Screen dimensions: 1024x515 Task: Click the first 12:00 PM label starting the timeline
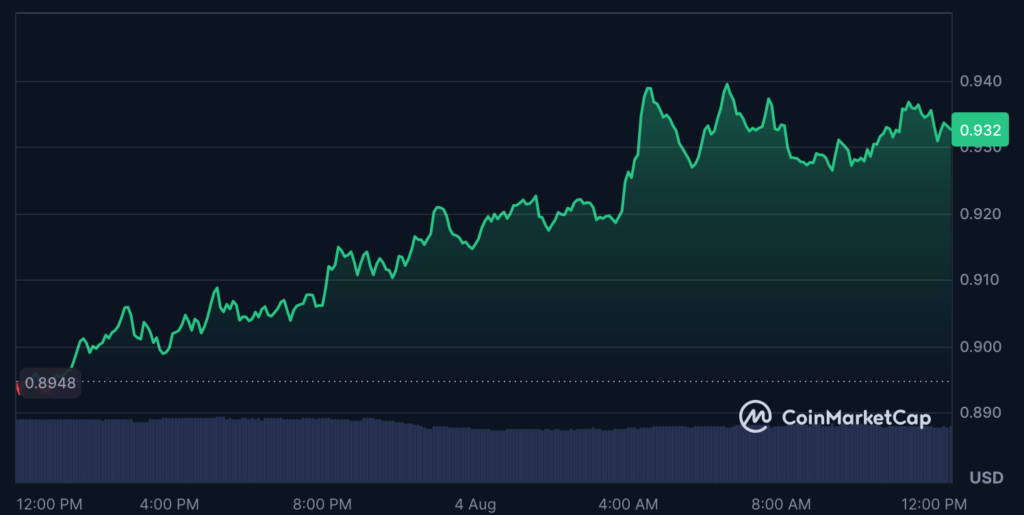(48, 502)
